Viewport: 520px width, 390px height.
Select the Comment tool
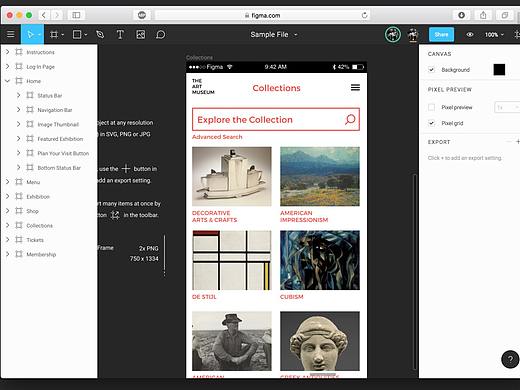click(x=160, y=34)
